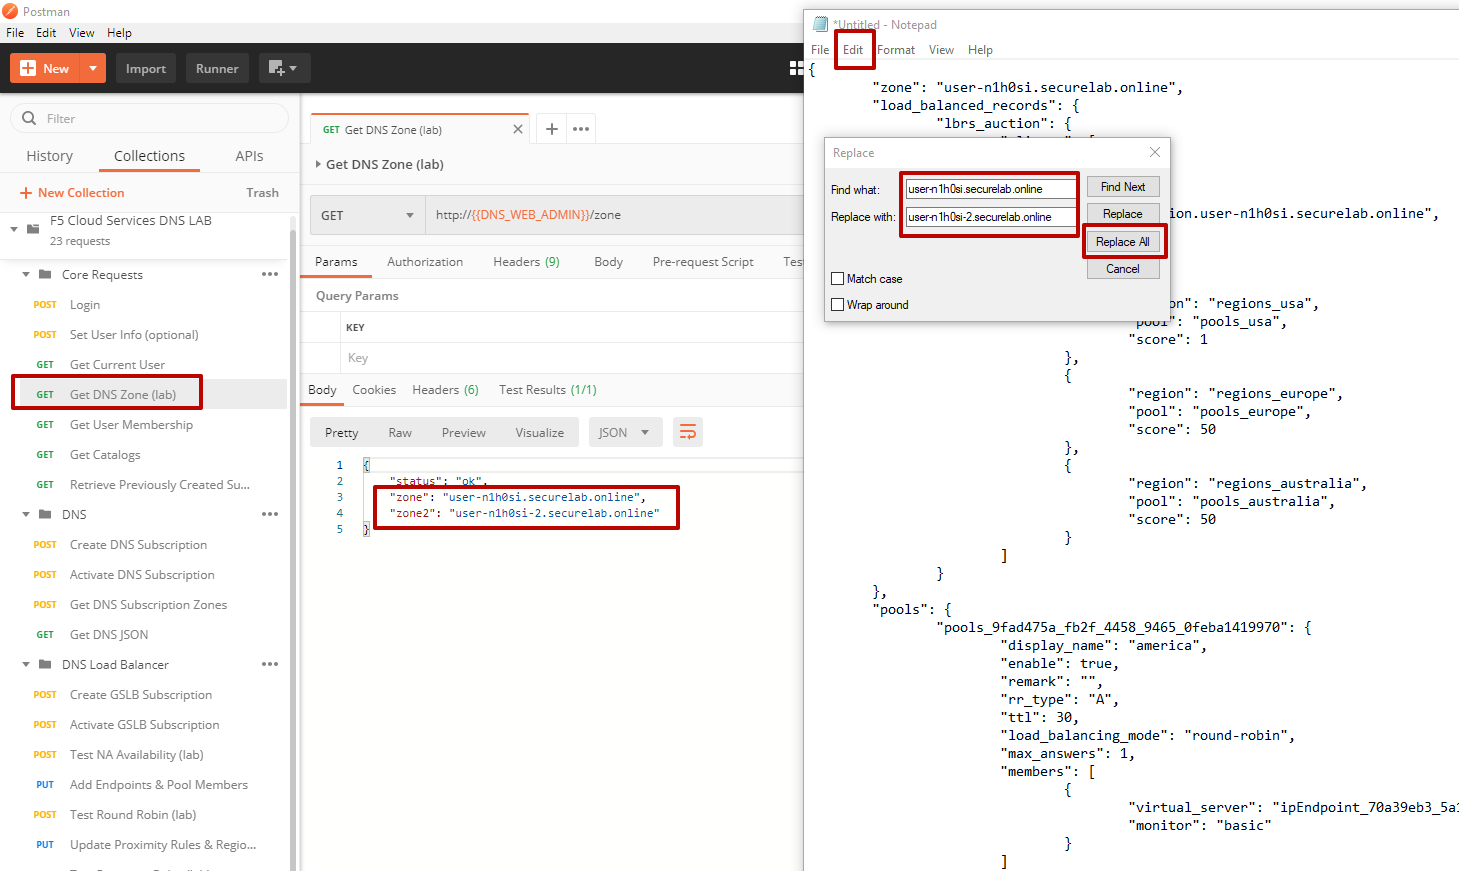Viewport: 1459px width, 871px height.
Task: Open the tab options ellipsis menu
Action: (581, 129)
